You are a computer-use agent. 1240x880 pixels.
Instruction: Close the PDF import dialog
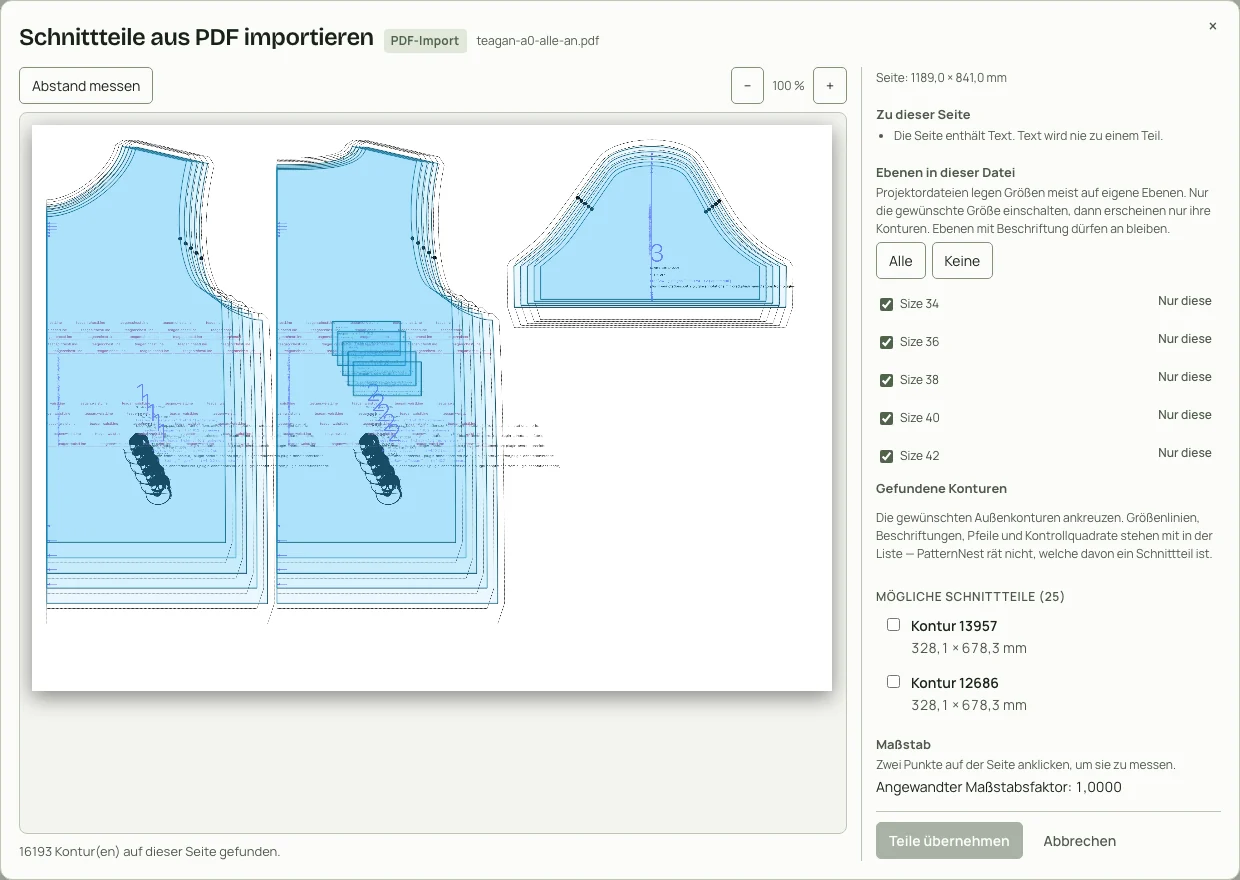tap(1212, 26)
